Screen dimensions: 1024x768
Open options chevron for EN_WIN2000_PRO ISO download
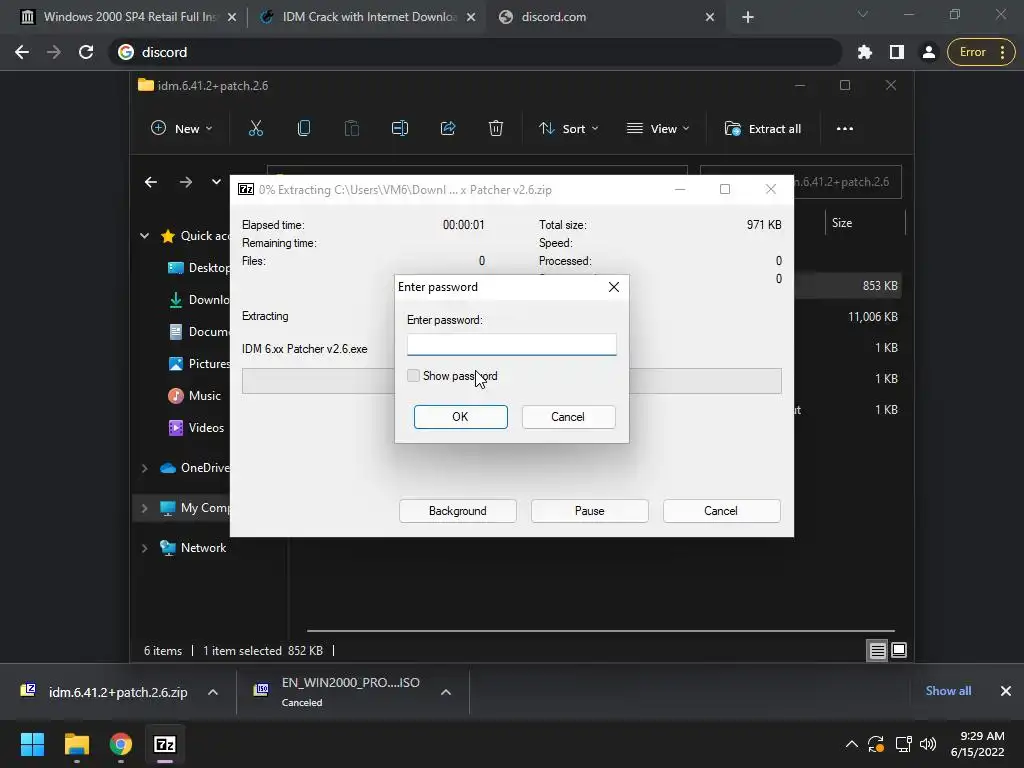coord(446,692)
